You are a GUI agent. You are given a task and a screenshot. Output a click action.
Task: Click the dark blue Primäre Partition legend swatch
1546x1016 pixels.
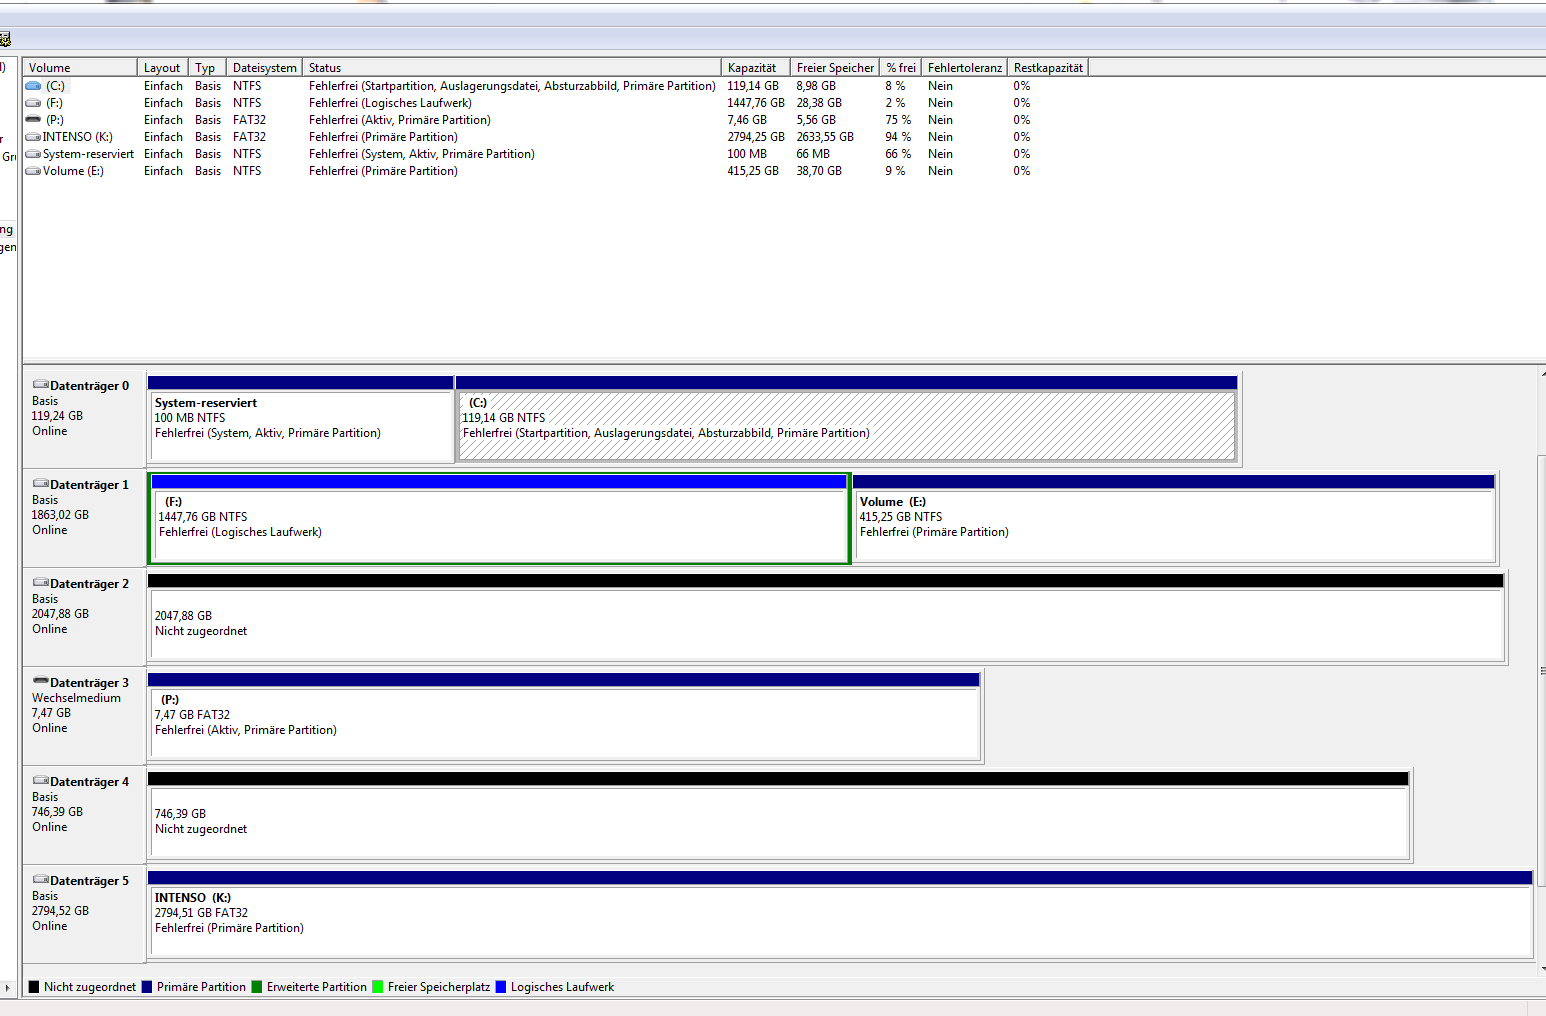[x=147, y=987]
